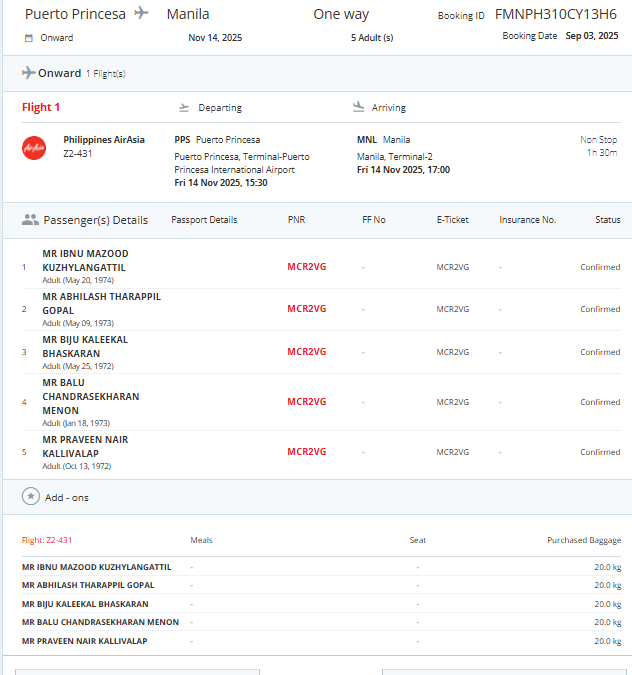Click the MNL airport code

[367, 140]
